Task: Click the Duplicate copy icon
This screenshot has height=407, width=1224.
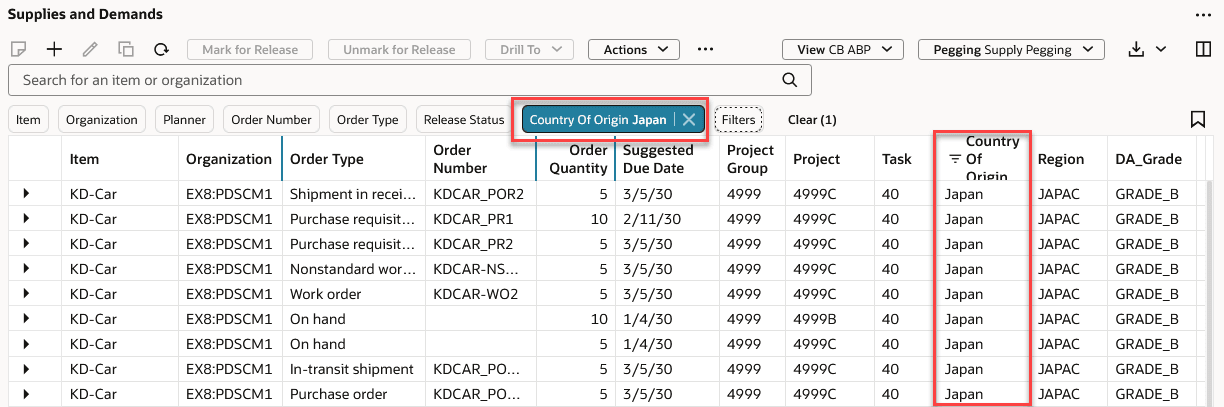Action: point(125,49)
